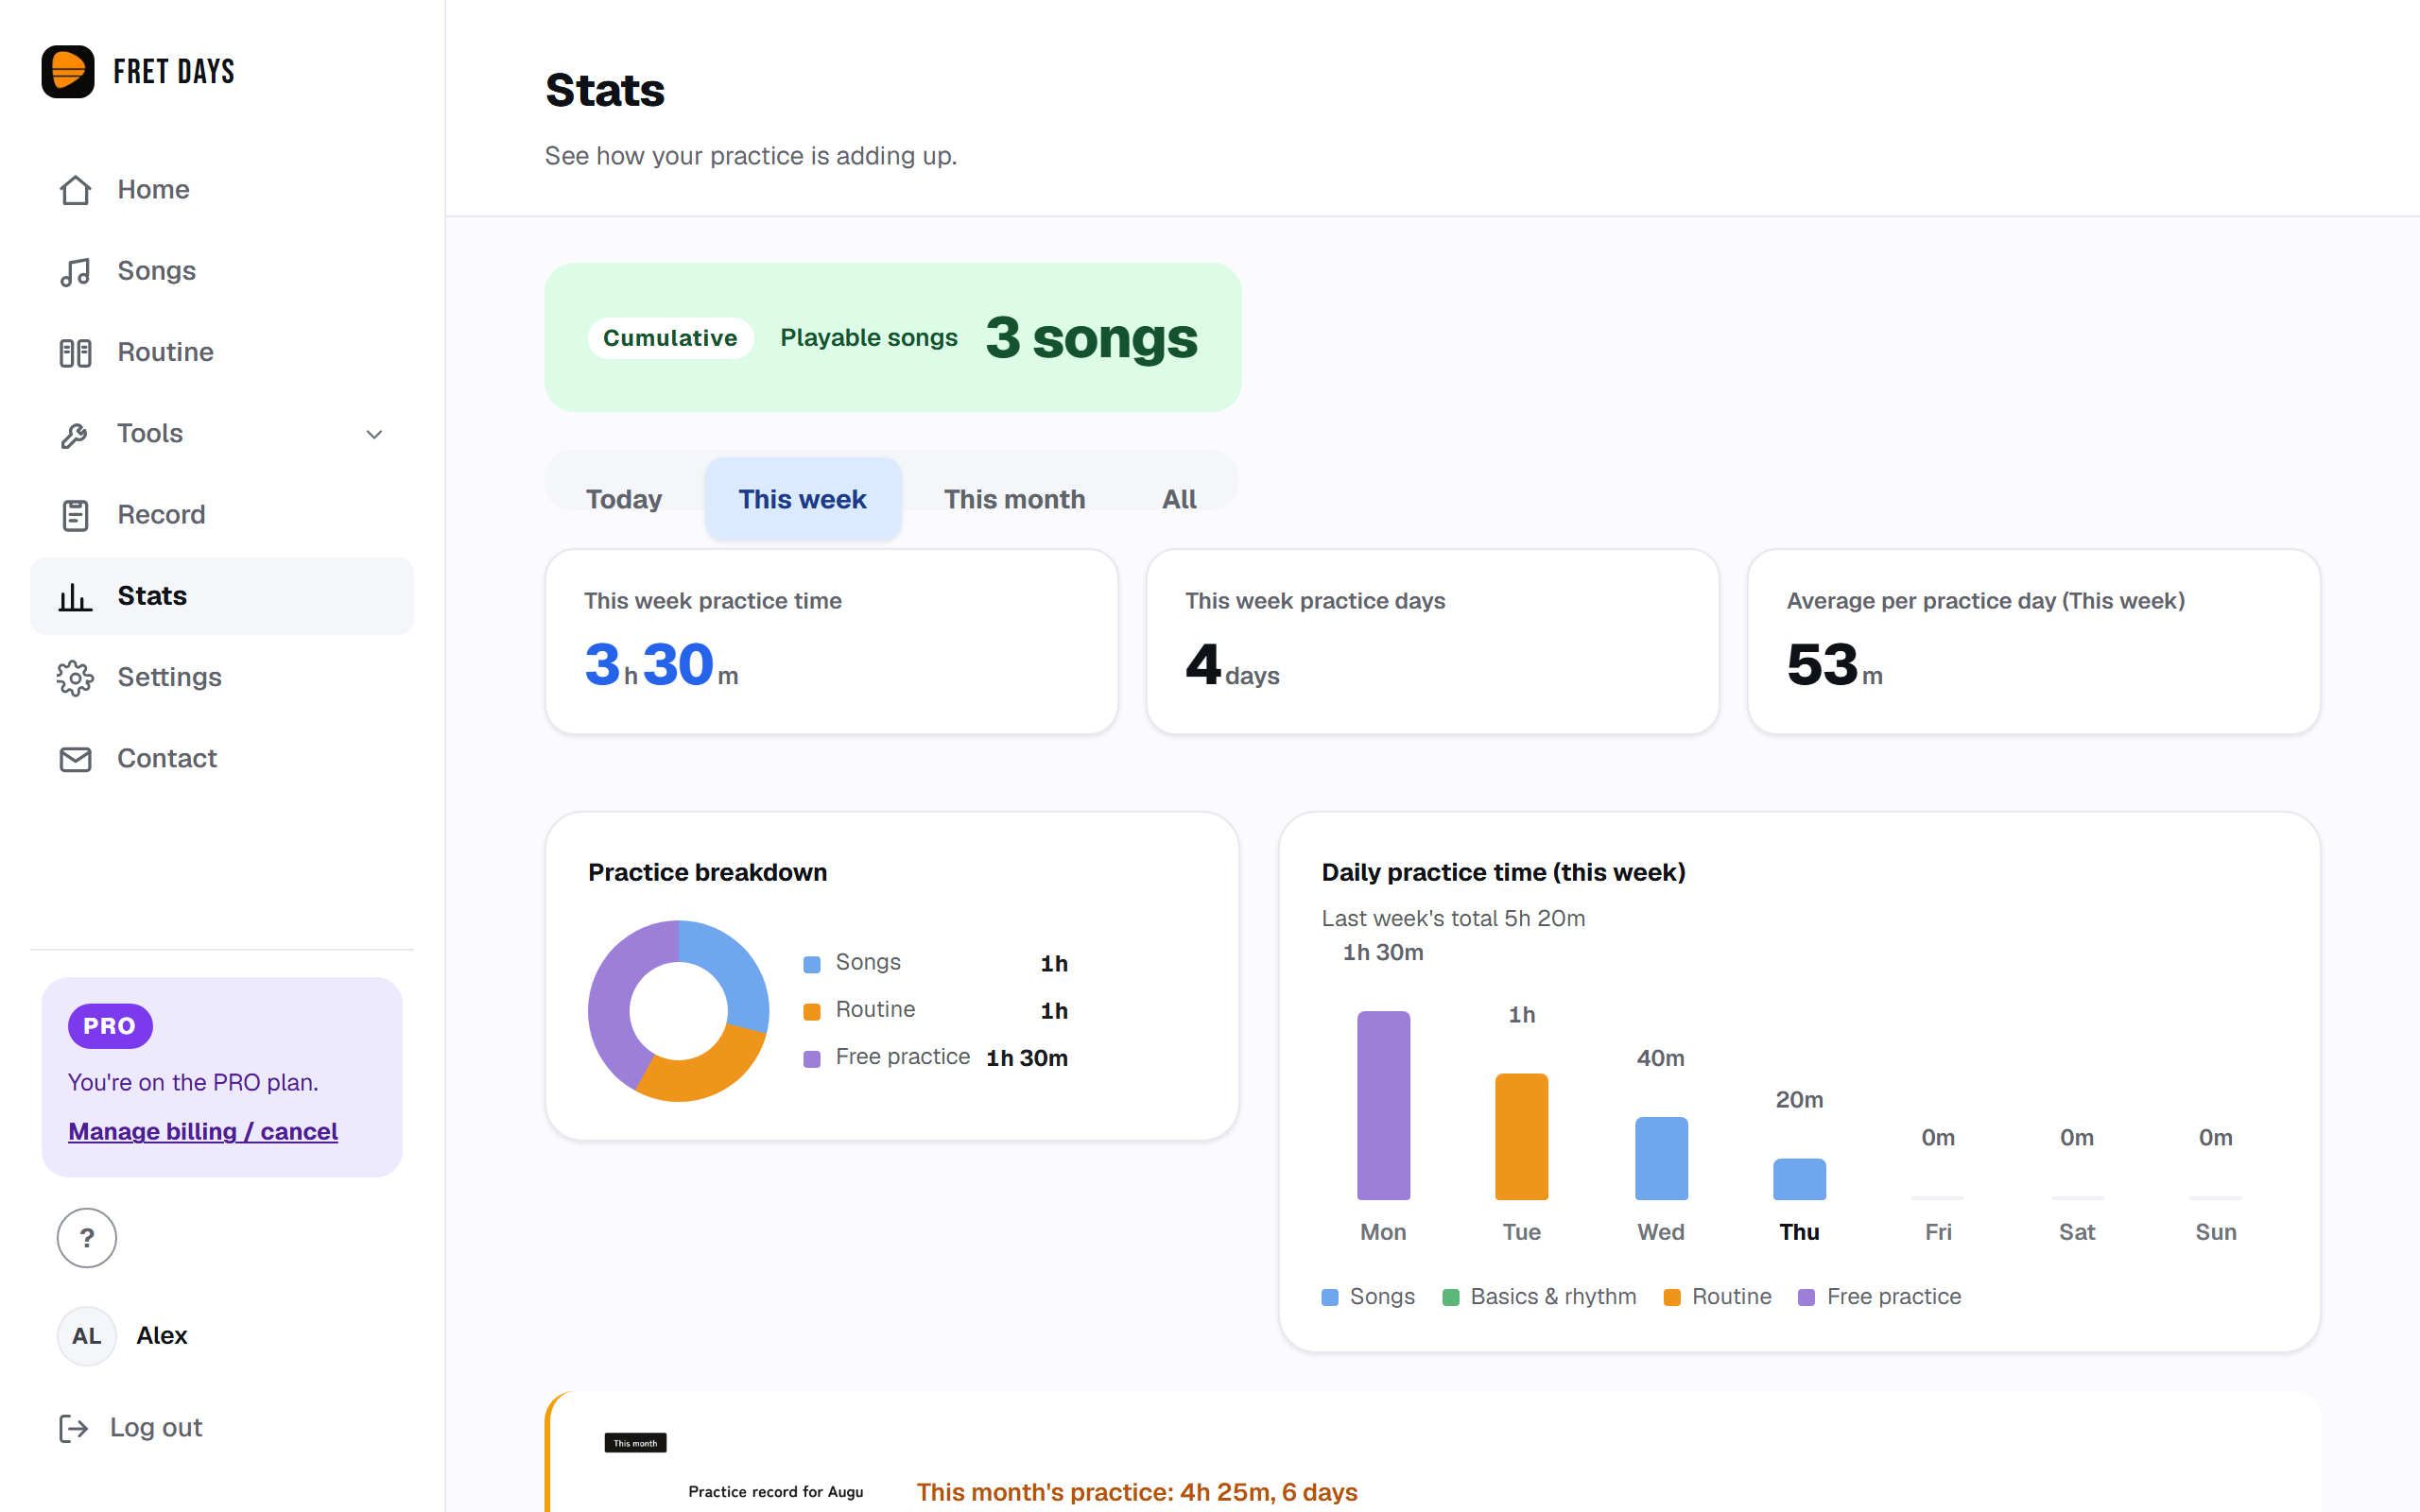Expand the Tools submenu chevron
2420x1512 pixels.
[374, 434]
